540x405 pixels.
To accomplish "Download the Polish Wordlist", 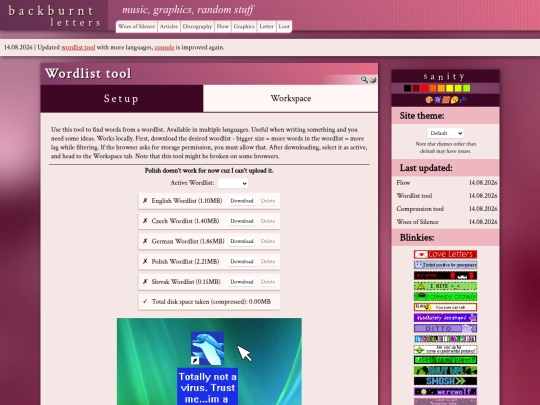I will click(242, 261).
